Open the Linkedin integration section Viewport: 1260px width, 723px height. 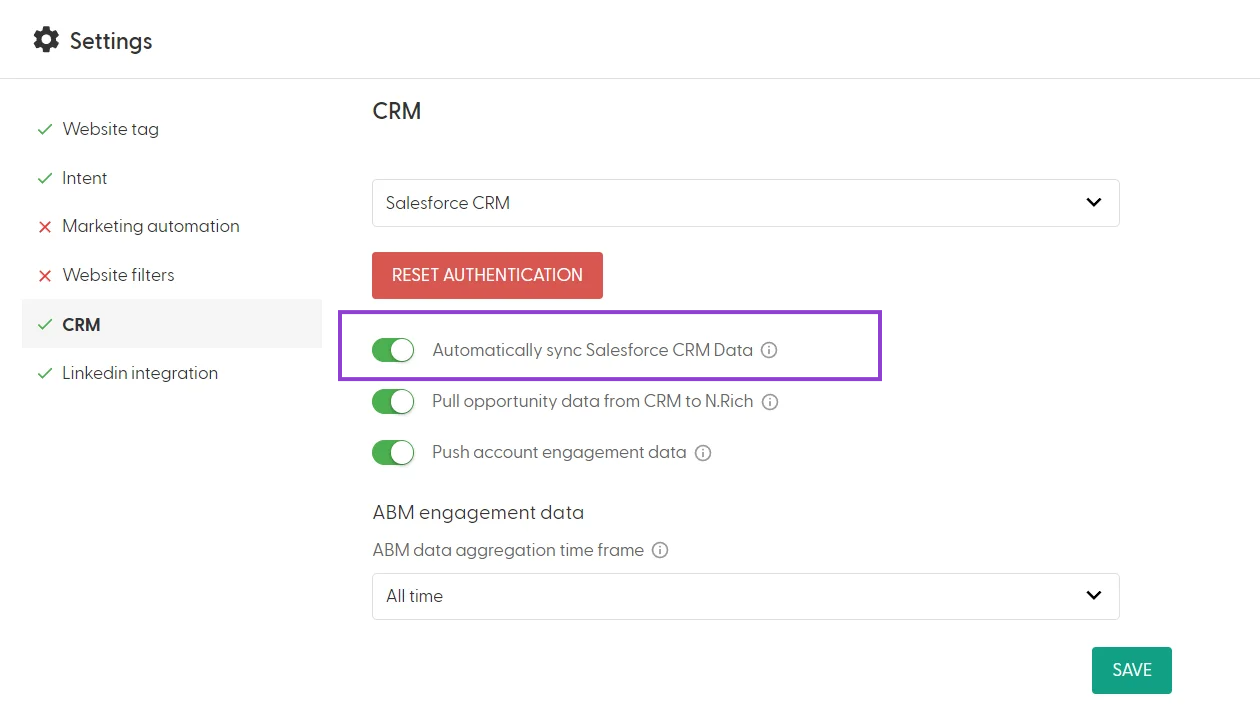[x=140, y=373]
